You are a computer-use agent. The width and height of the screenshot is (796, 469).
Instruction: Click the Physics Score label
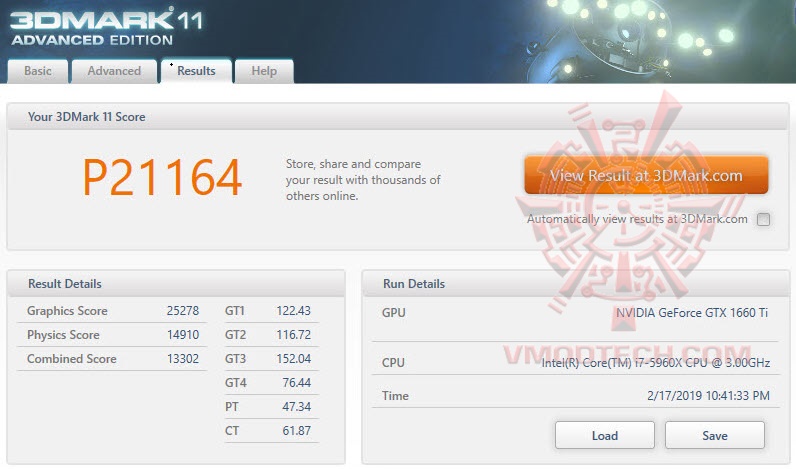point(63,334)
